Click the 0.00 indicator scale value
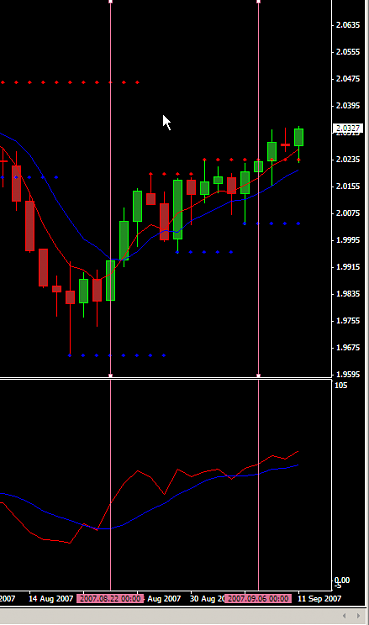 point(342,580)
